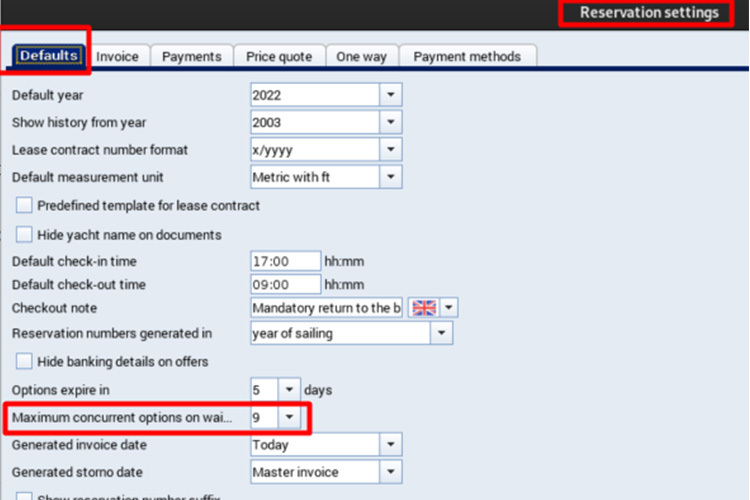Expand the Default year dropdown

[x=390, y=95]
